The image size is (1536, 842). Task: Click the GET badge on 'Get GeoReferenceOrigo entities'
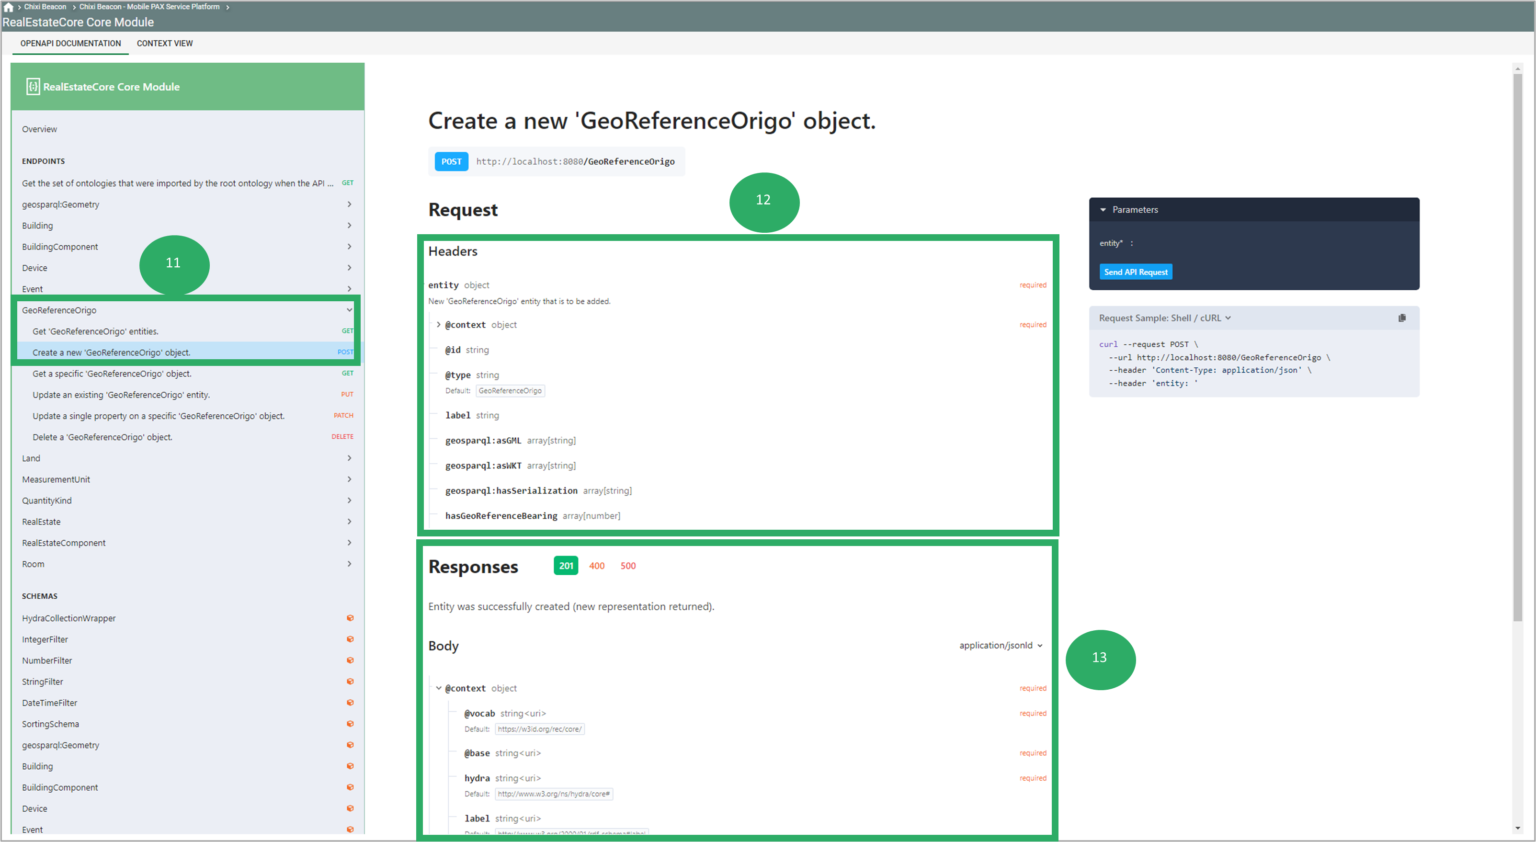click(345, 330)
